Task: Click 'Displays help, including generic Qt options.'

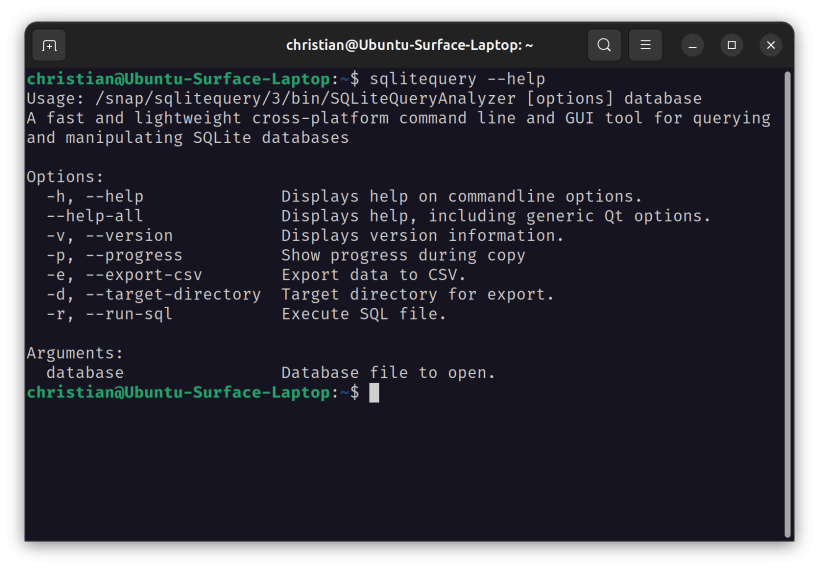Action: point(496,216)
